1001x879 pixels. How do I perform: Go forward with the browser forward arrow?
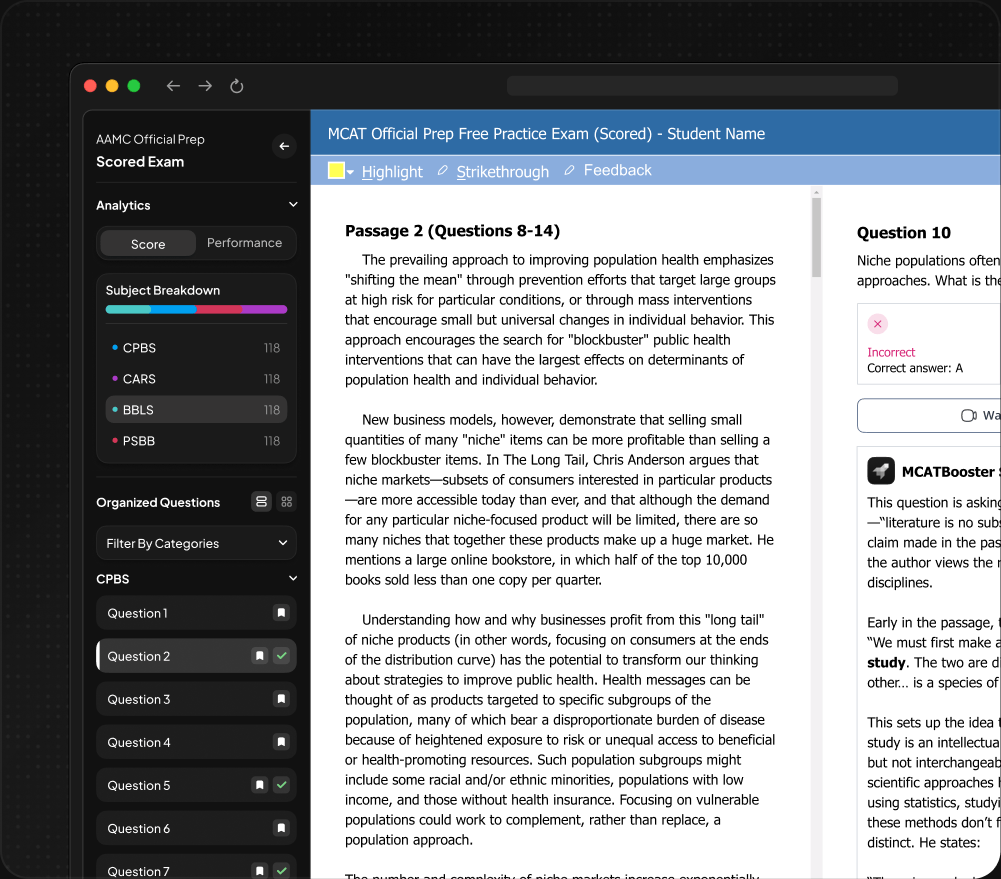click(205, 86)
